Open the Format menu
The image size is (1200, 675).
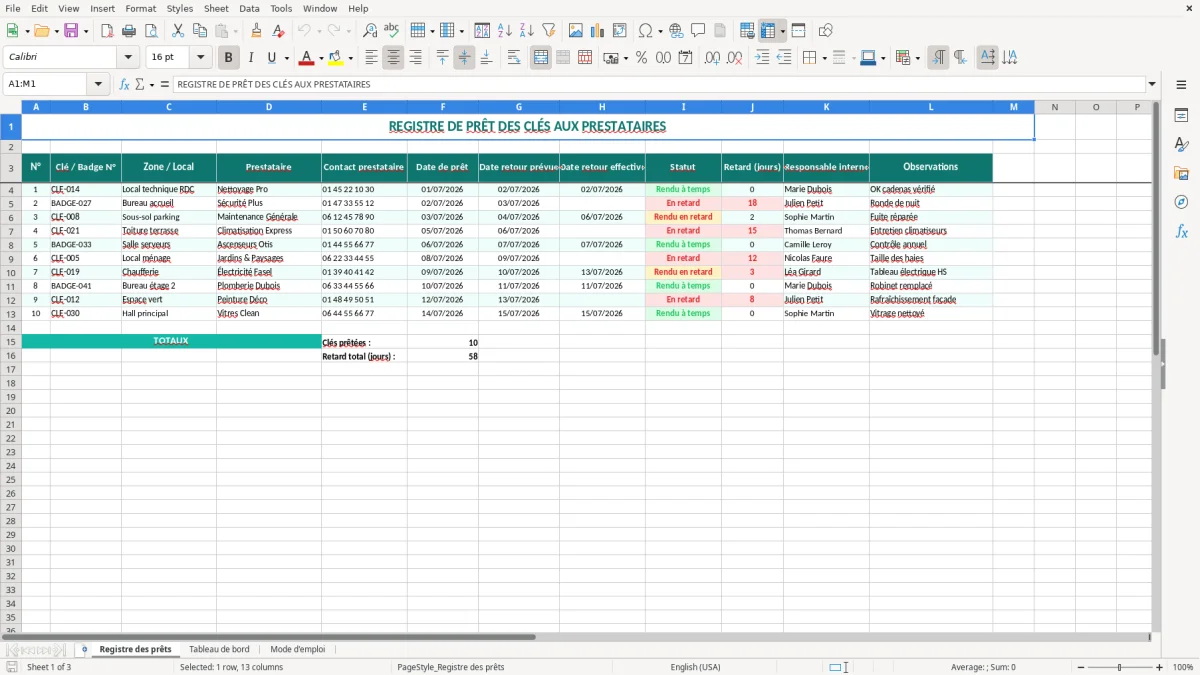tap(140, 8)
